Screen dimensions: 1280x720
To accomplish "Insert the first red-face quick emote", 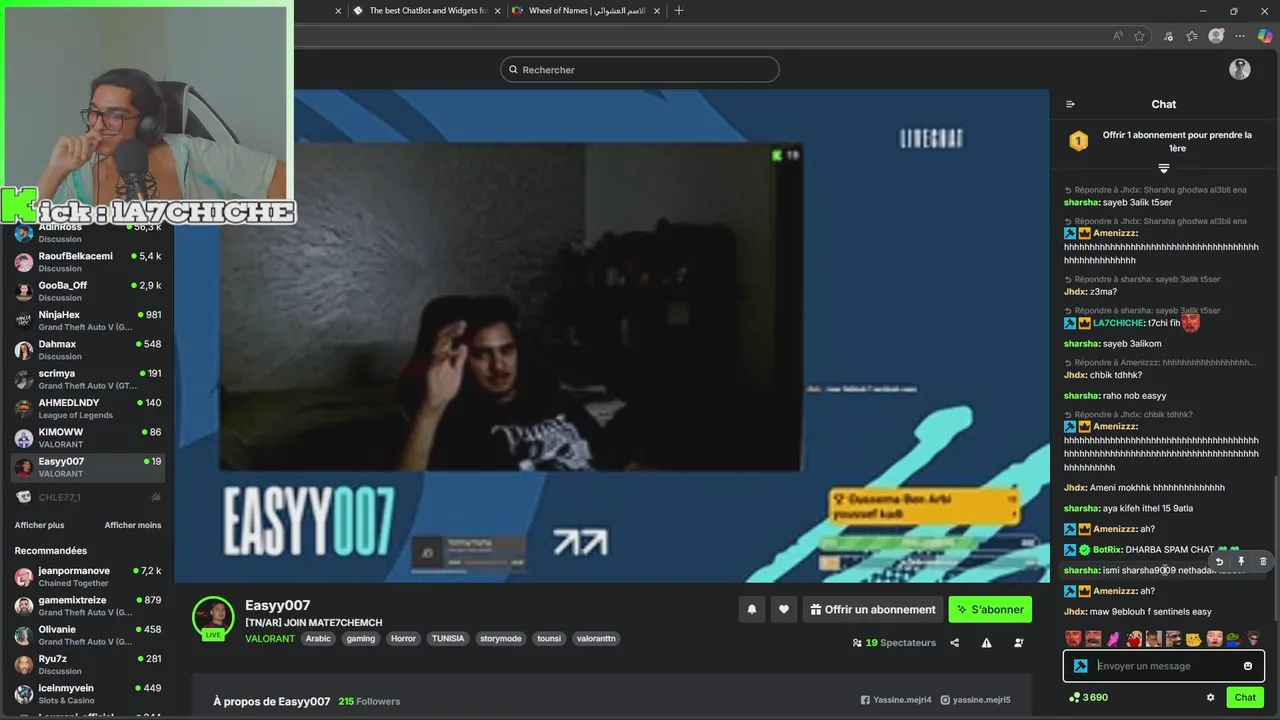I will pyautogui.click(x=1073, y=638).
